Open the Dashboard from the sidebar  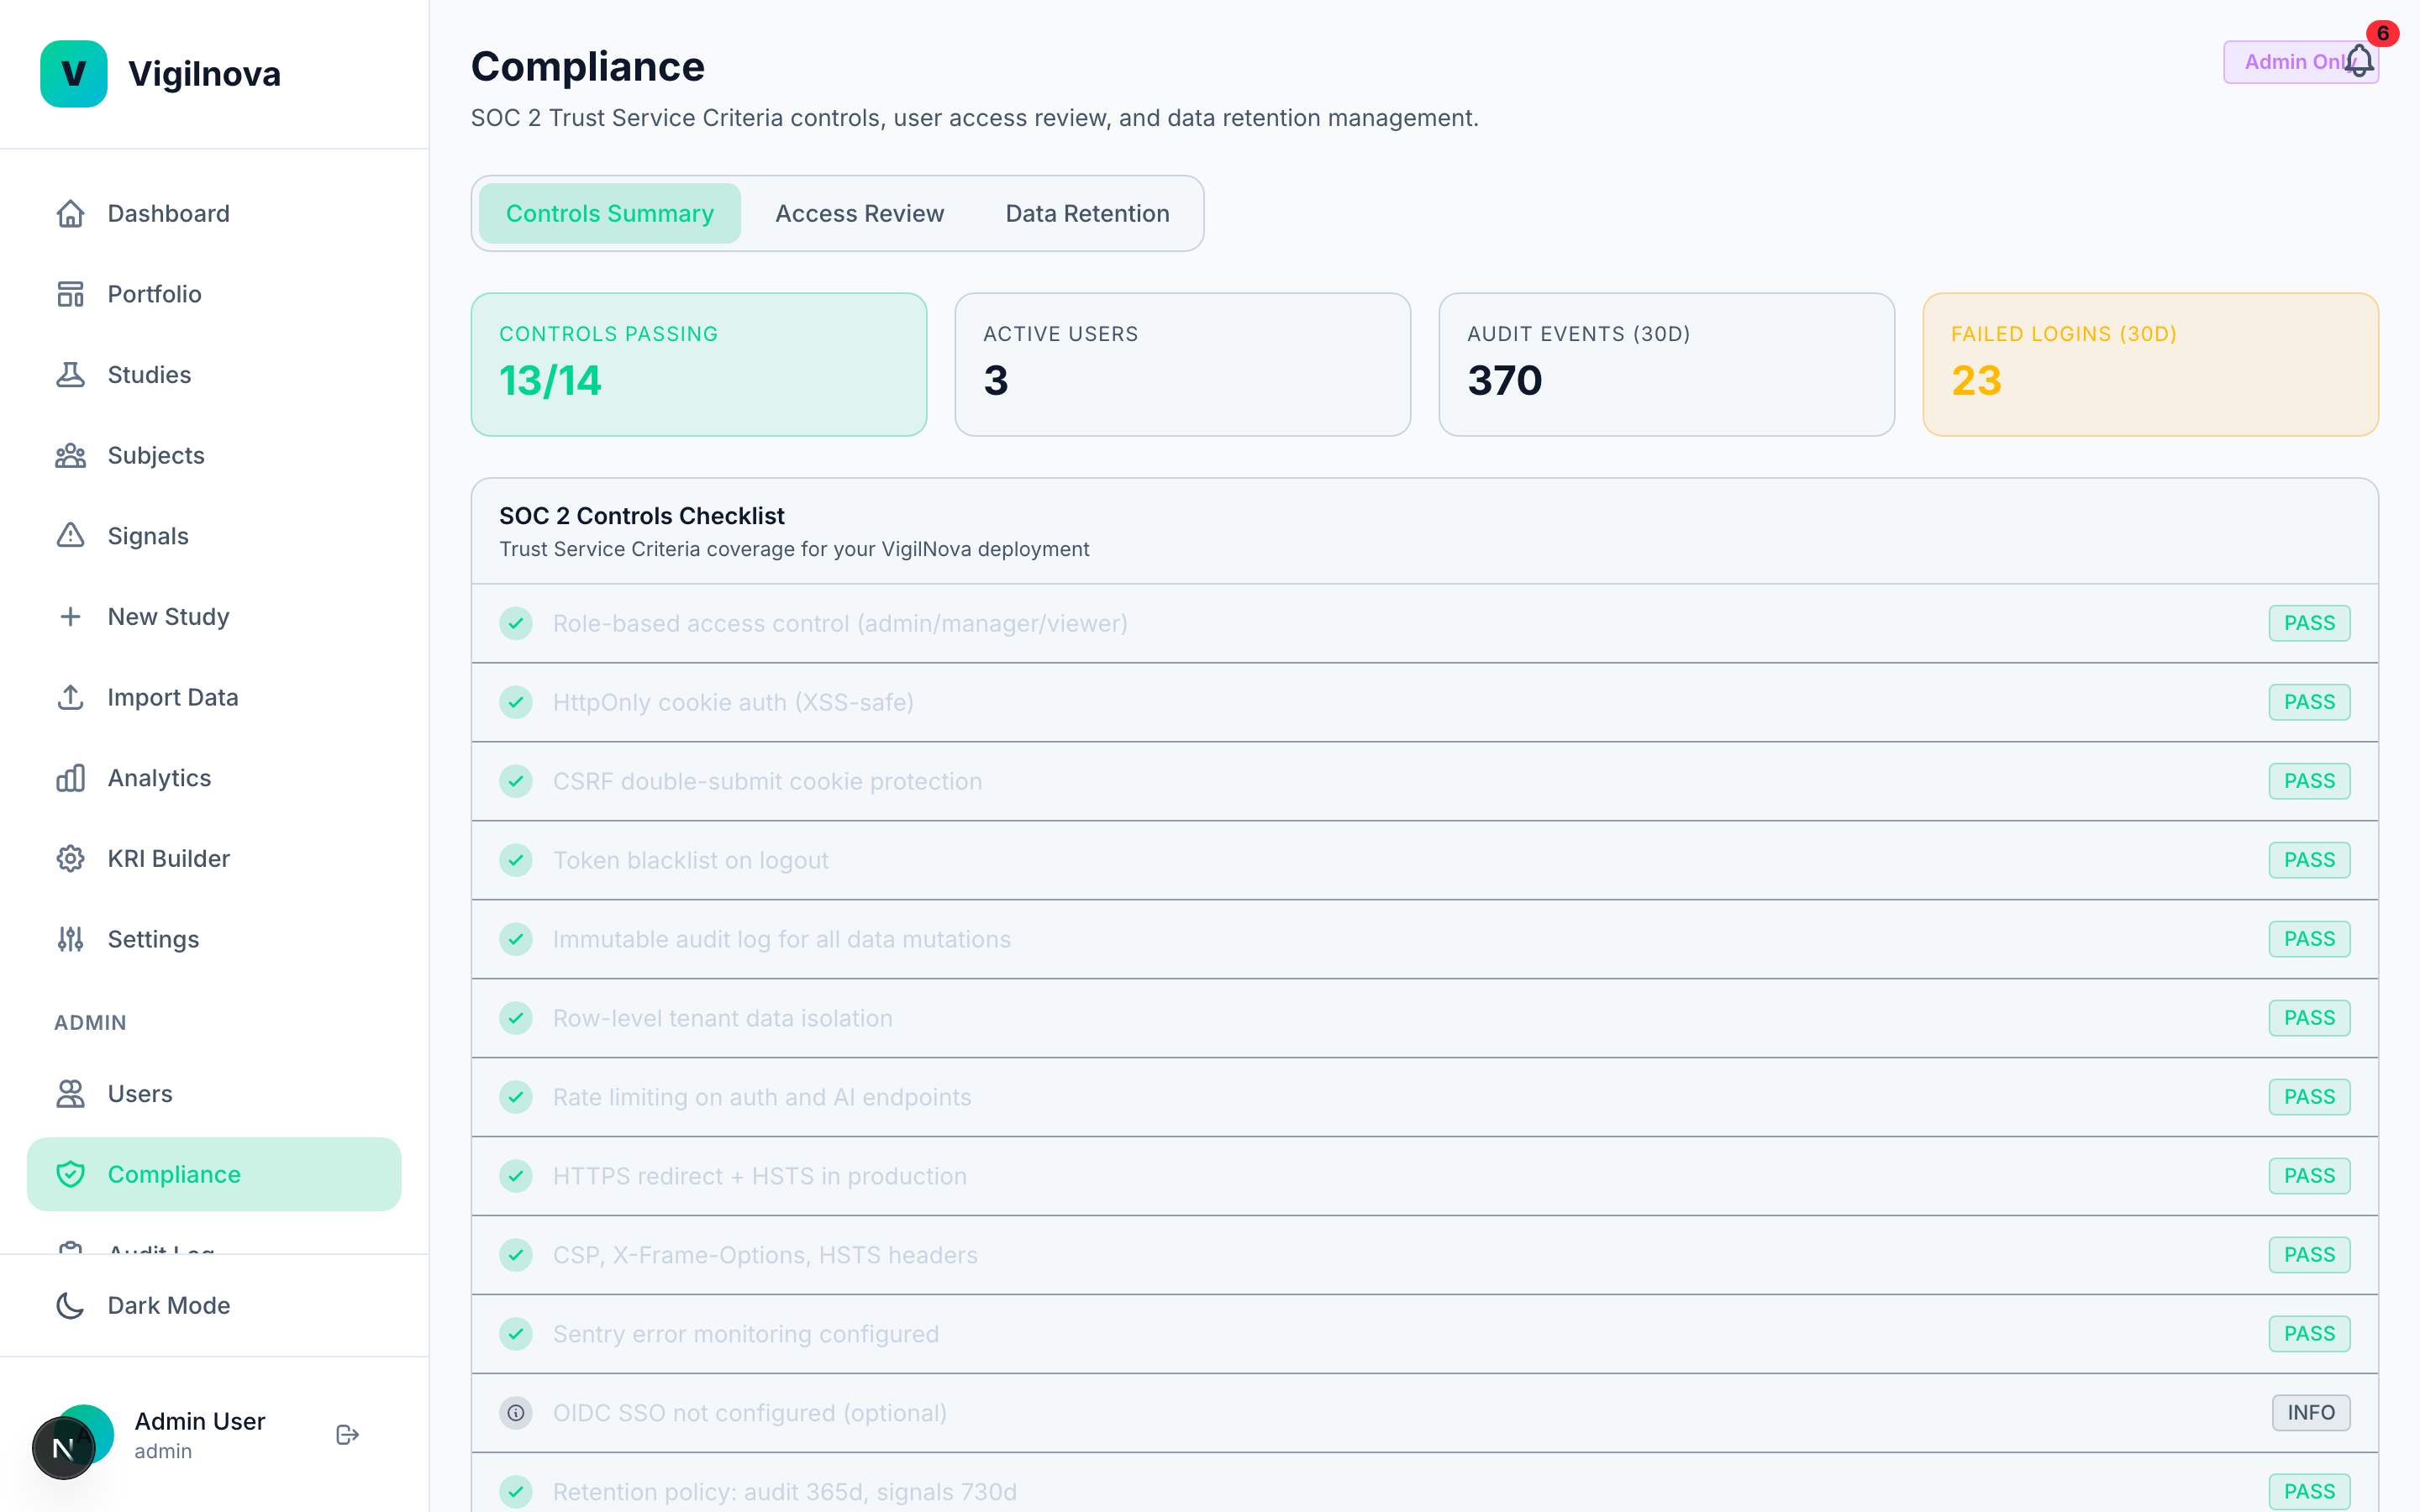pos(167,213)
